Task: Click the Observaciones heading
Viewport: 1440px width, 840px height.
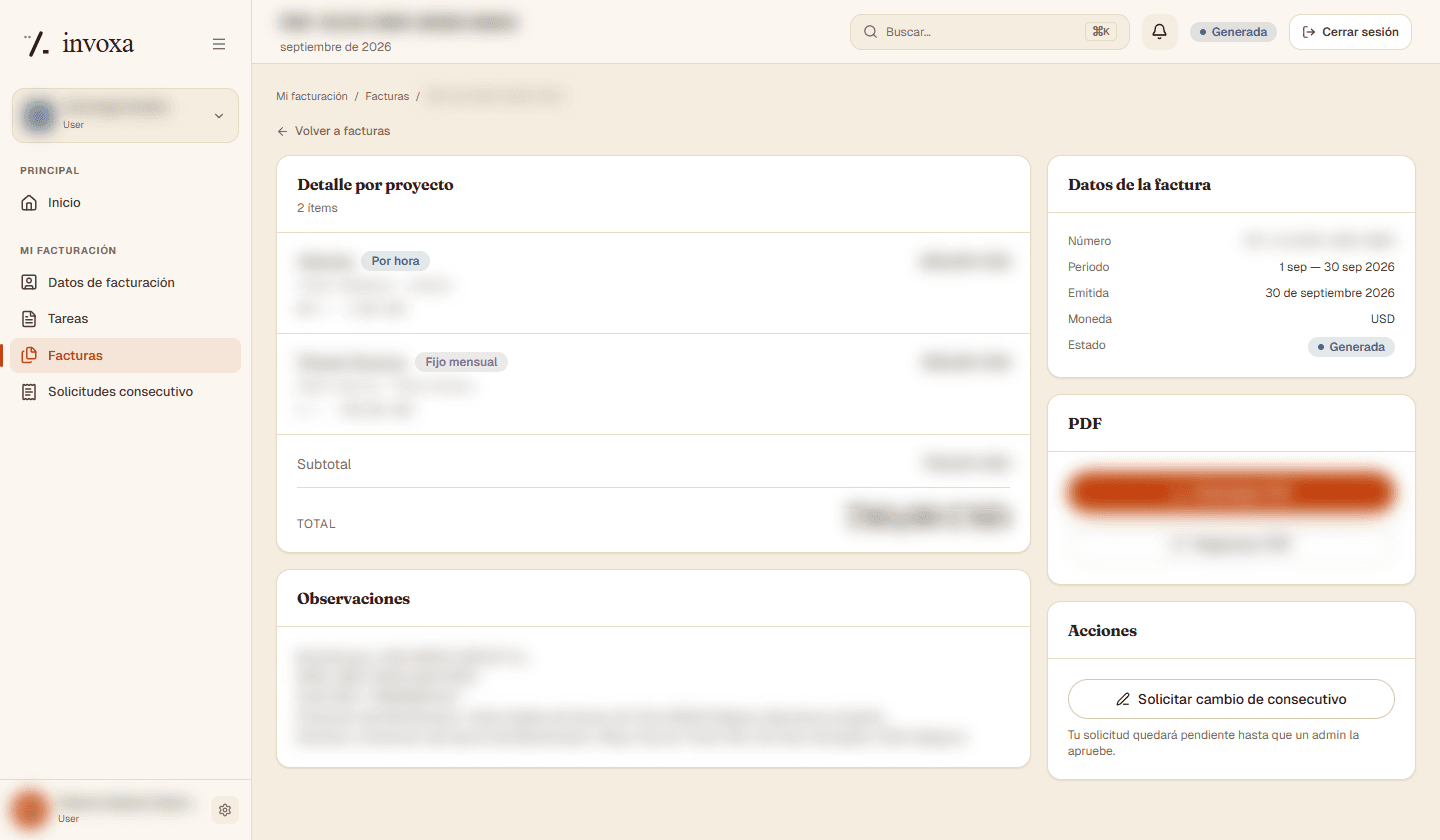Action: [353, 599]
